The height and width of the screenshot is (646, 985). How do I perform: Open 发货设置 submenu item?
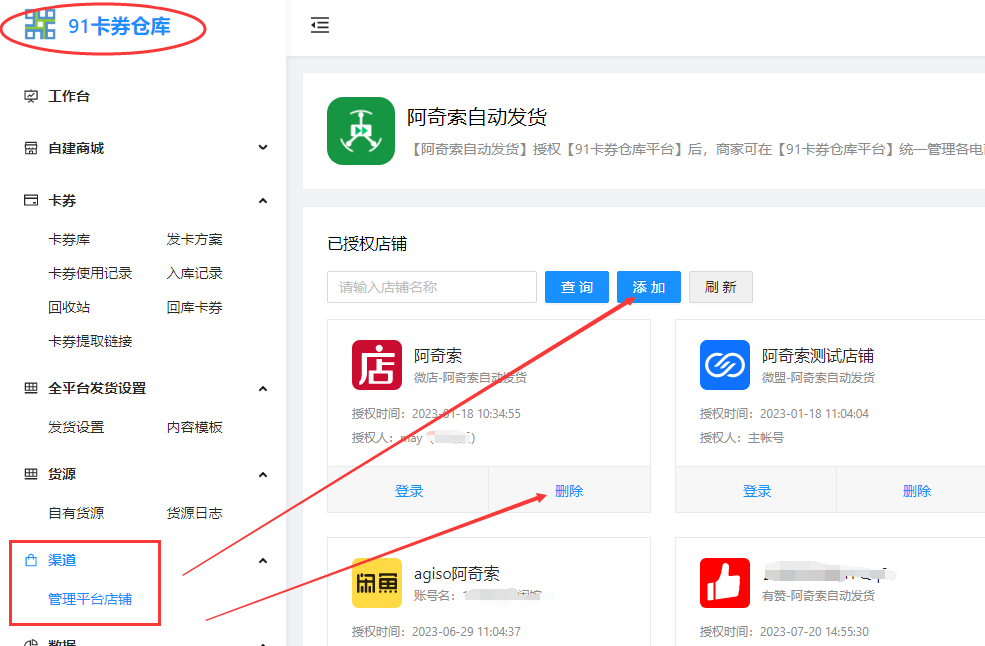click(x=76, y=427)
